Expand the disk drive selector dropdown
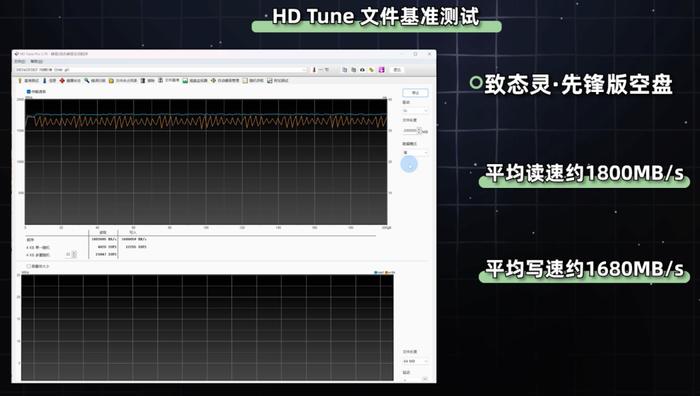700x396 pixels. [161, 70]
